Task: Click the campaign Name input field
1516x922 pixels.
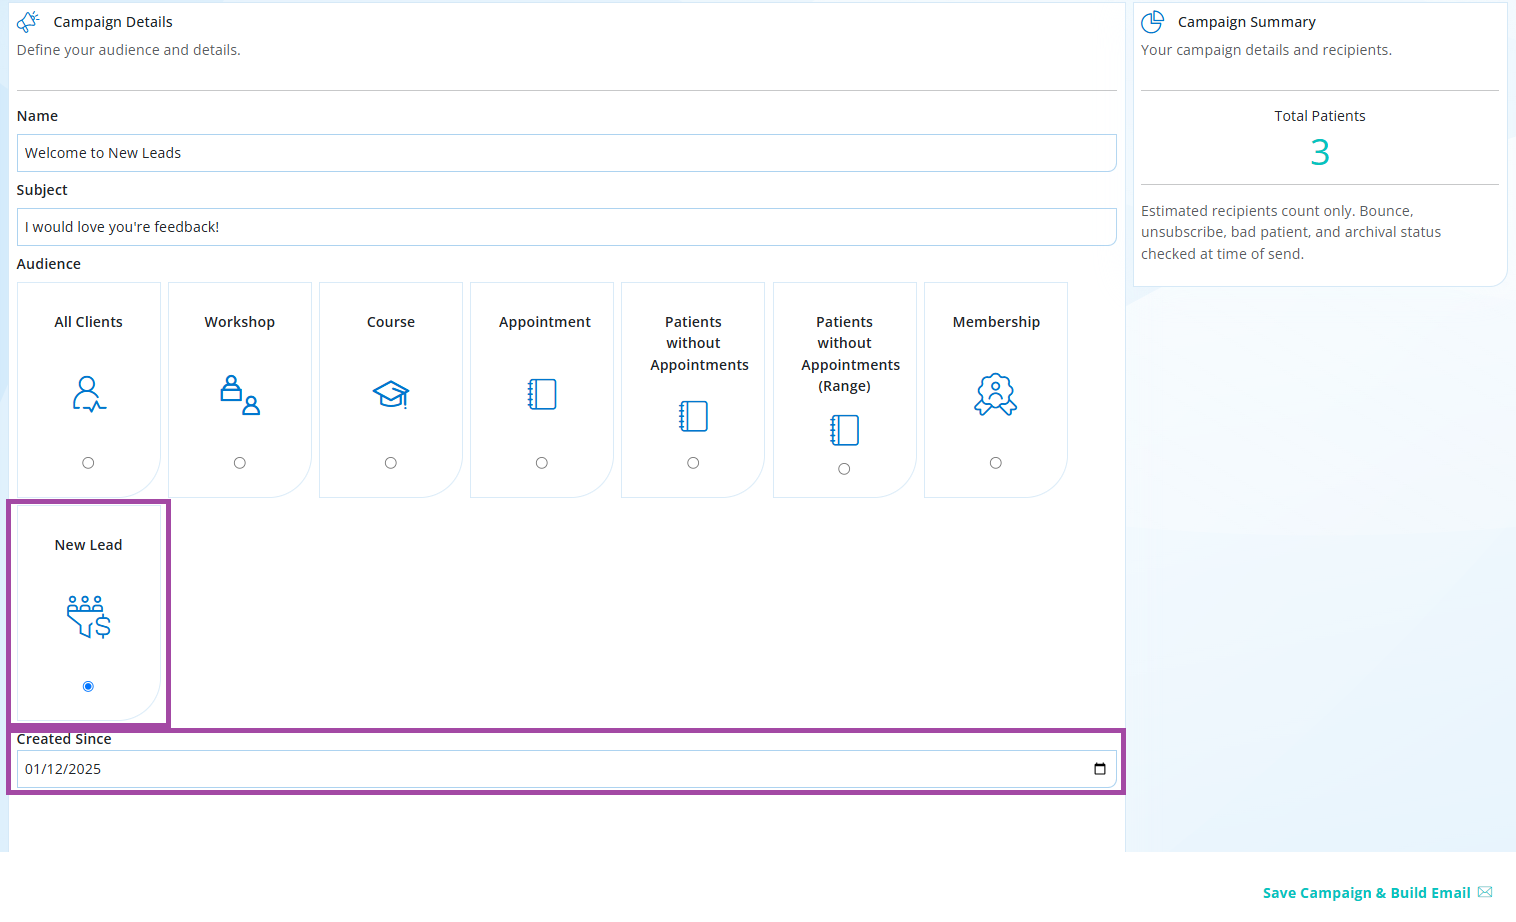Action: 567,153
